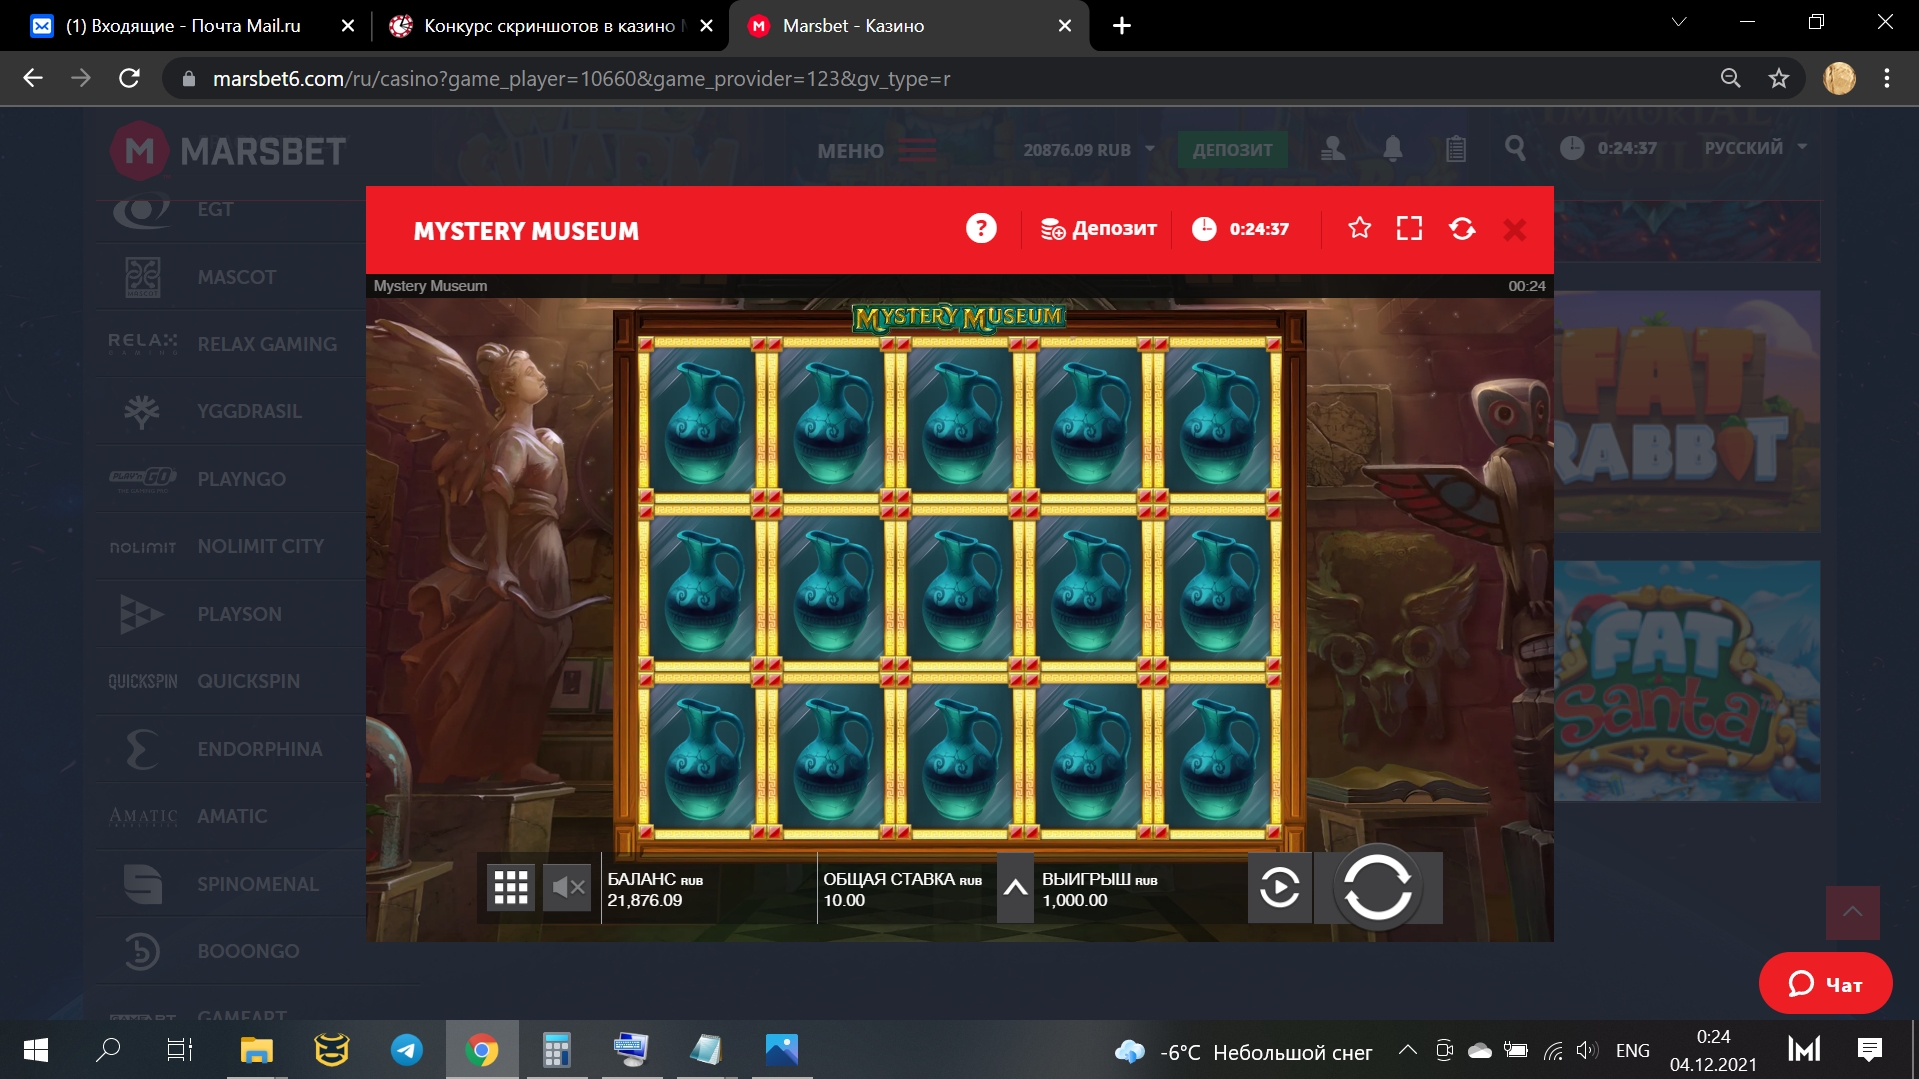
Task: Open the clipboard history icon in header
Action: [x=1456, y=149]
